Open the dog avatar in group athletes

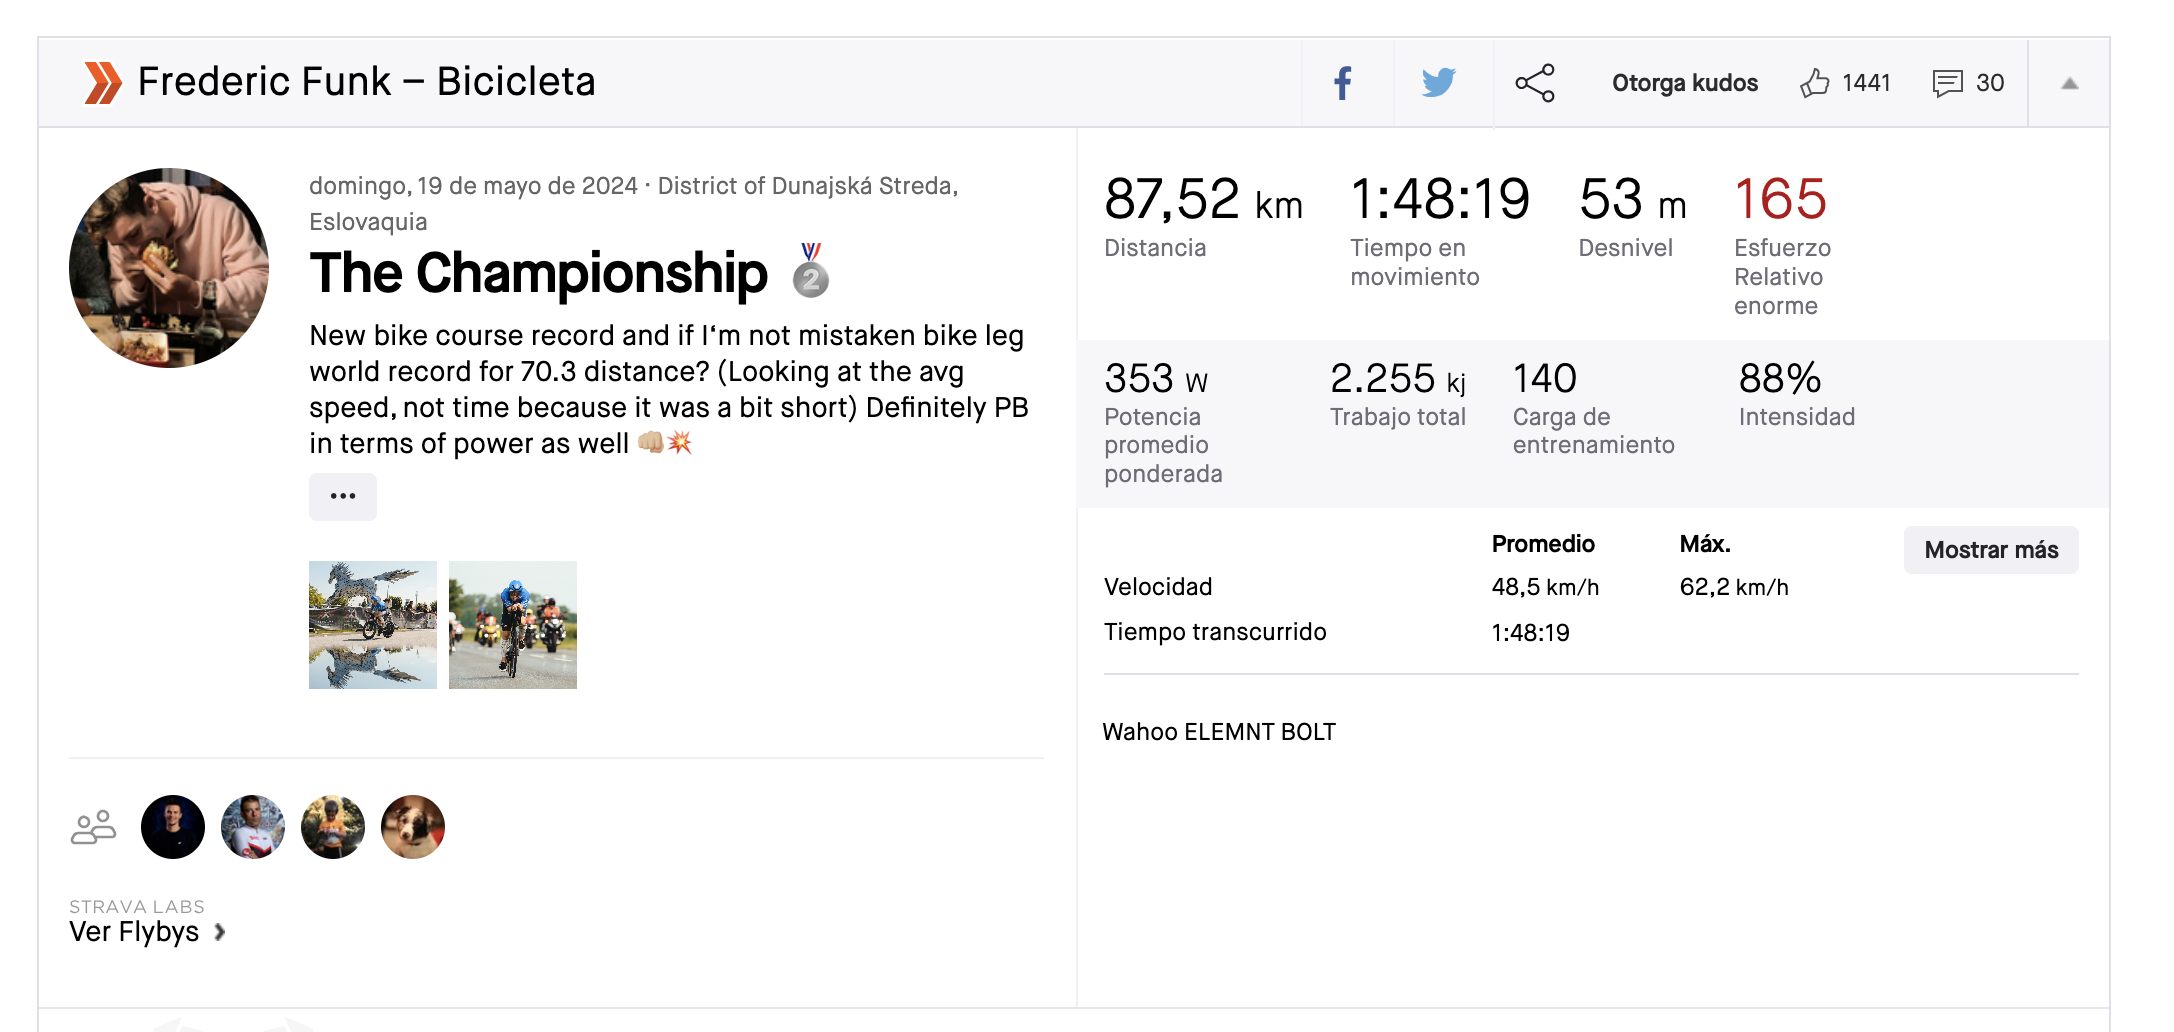(413, 827)
